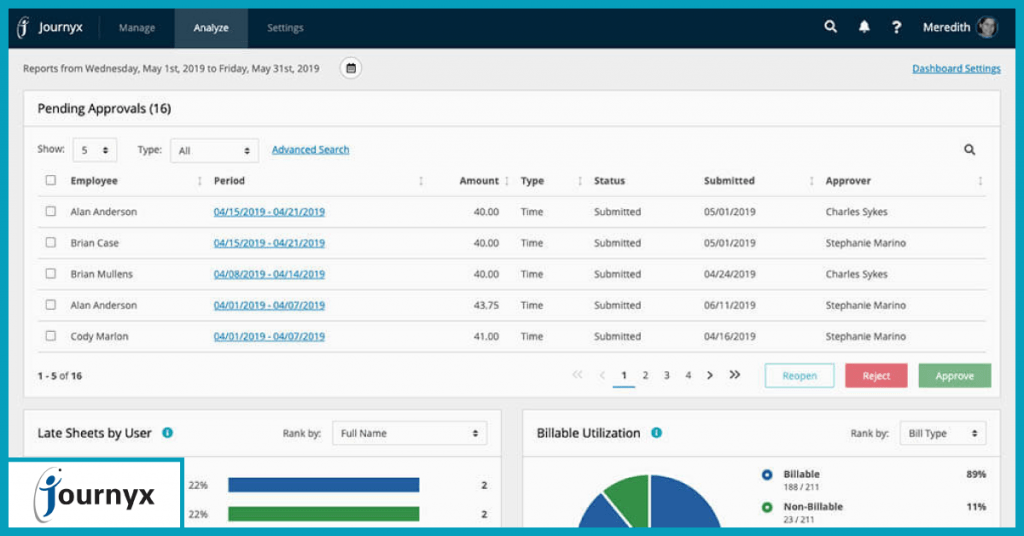The width and height of the screenshot is (1024, 536).
Task: Click page 1 in the pagination
Action: pyautogui.click(x=624, y=375)
